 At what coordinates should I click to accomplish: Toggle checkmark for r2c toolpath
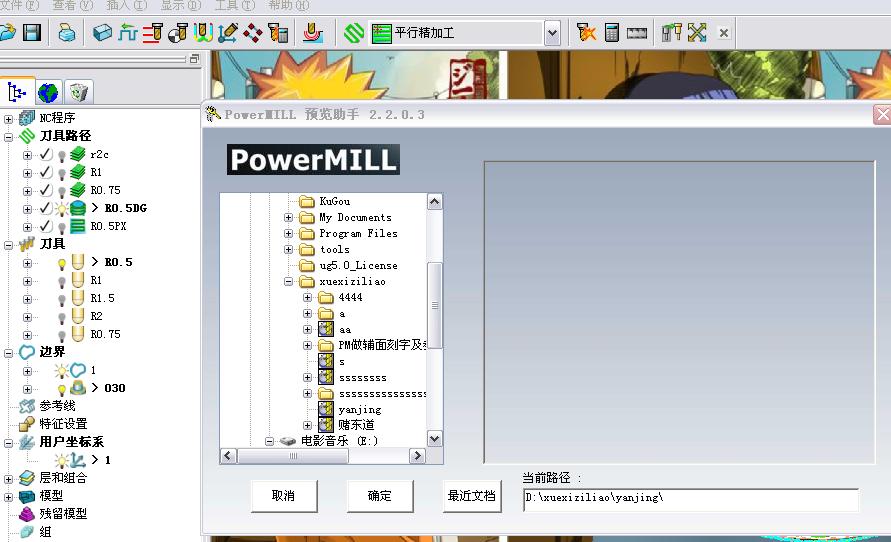(x=45, y=154)
